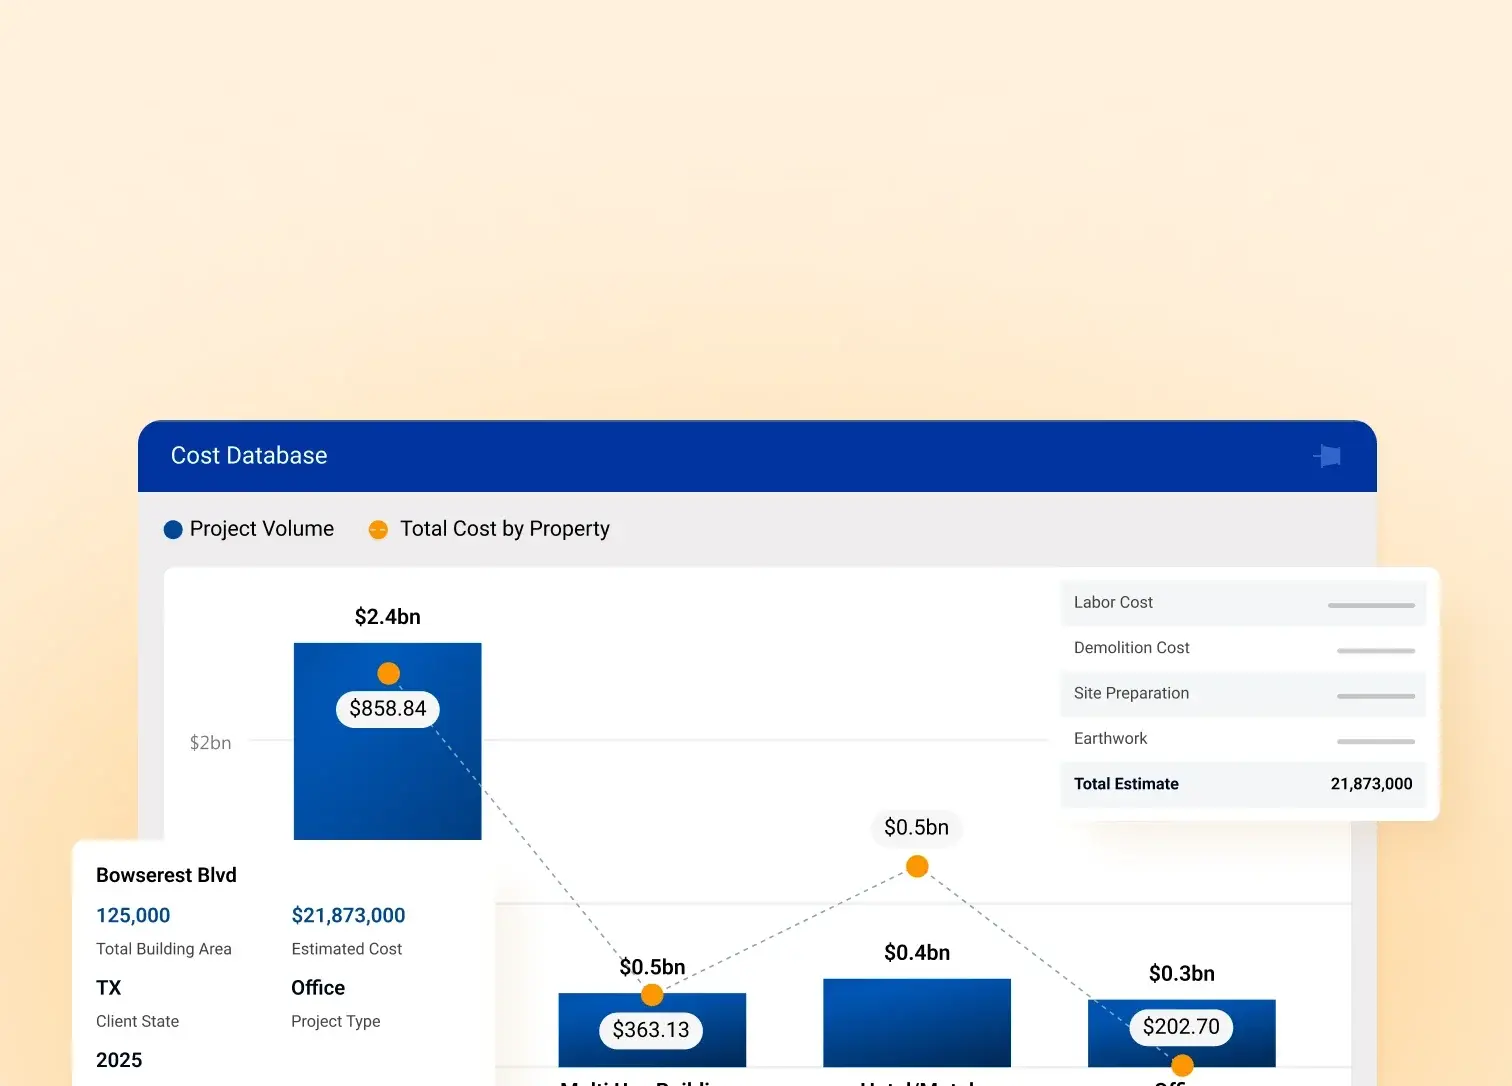
Task: Select the Site Preparation row
Action: tap(1243, 694)
